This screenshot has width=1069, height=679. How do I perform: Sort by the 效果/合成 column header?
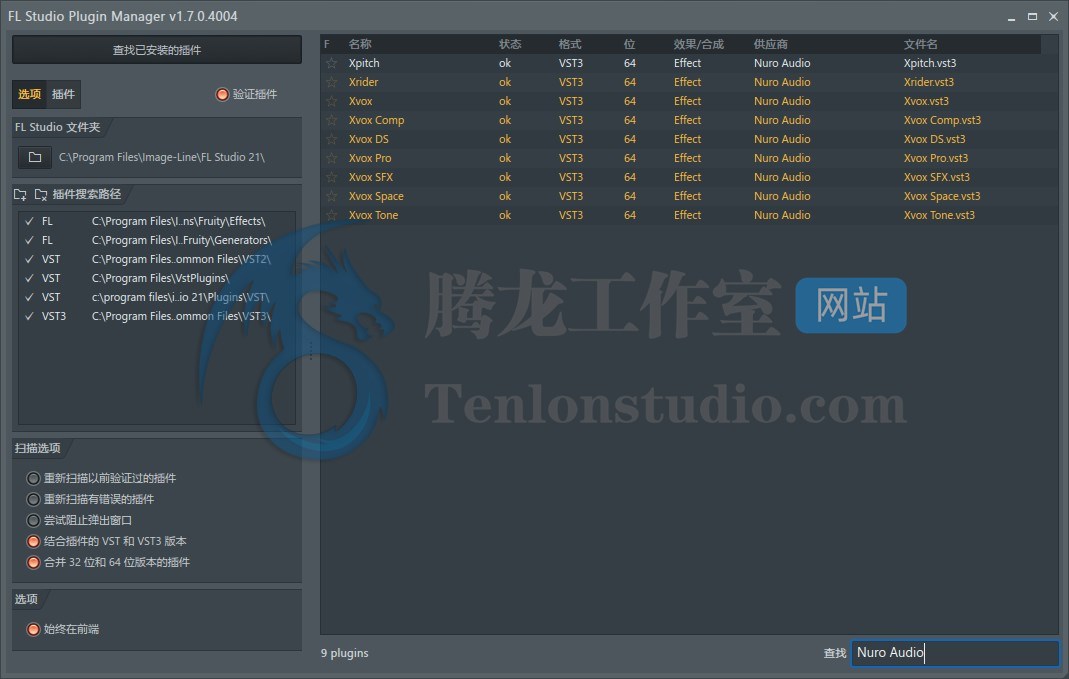click(x=699, y=44)
